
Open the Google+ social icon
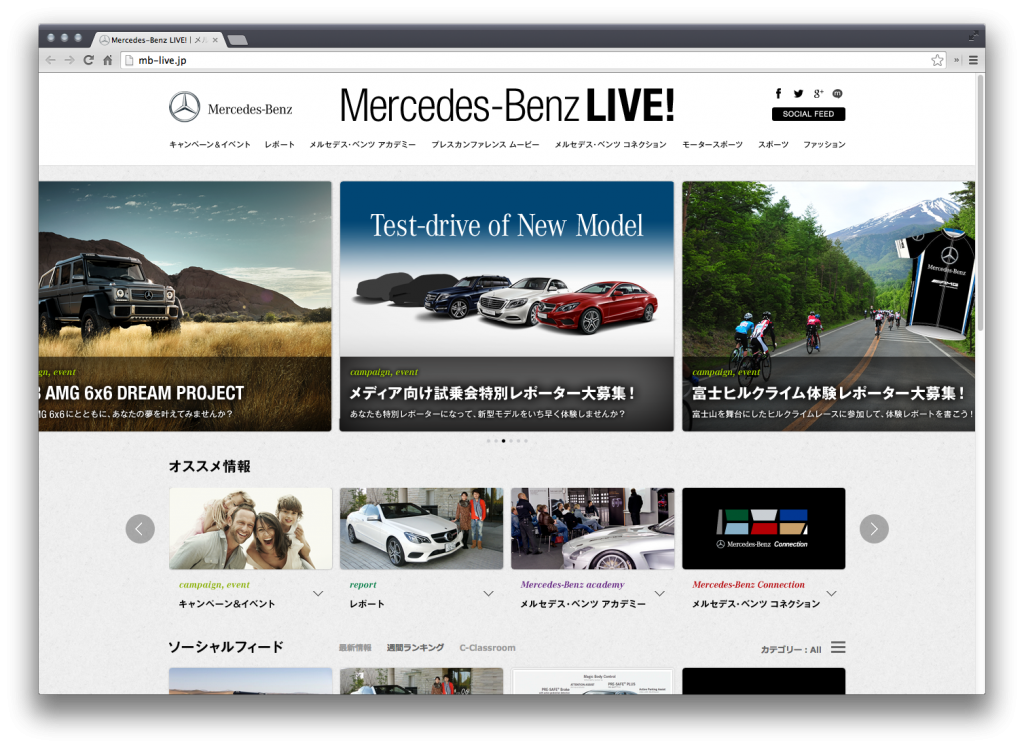click(x=818, y=93)
